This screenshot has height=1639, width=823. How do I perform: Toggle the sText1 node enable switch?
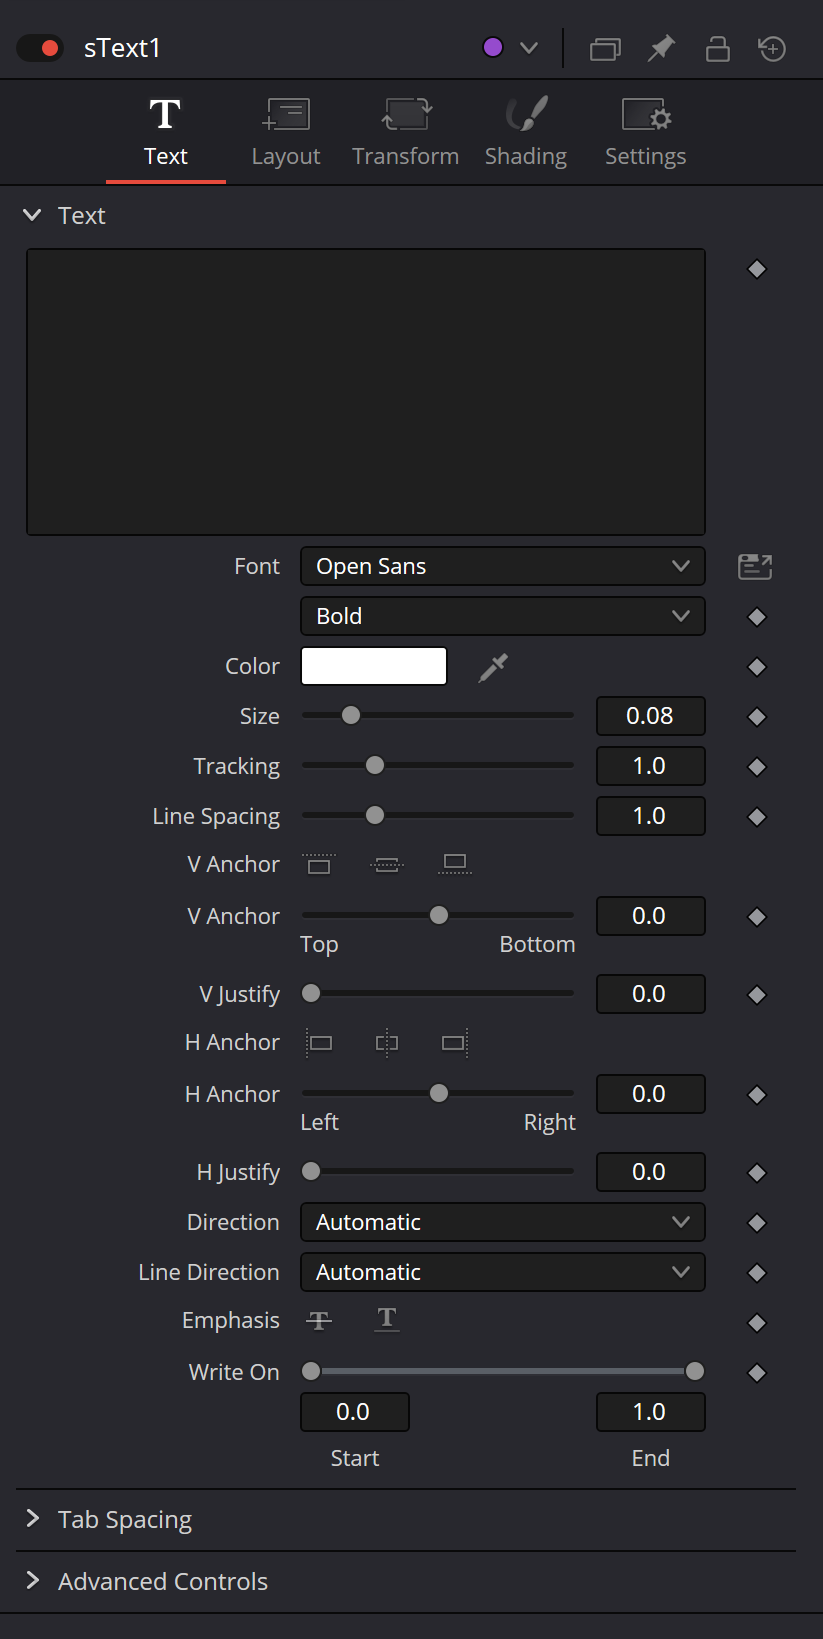click(40, 48)
